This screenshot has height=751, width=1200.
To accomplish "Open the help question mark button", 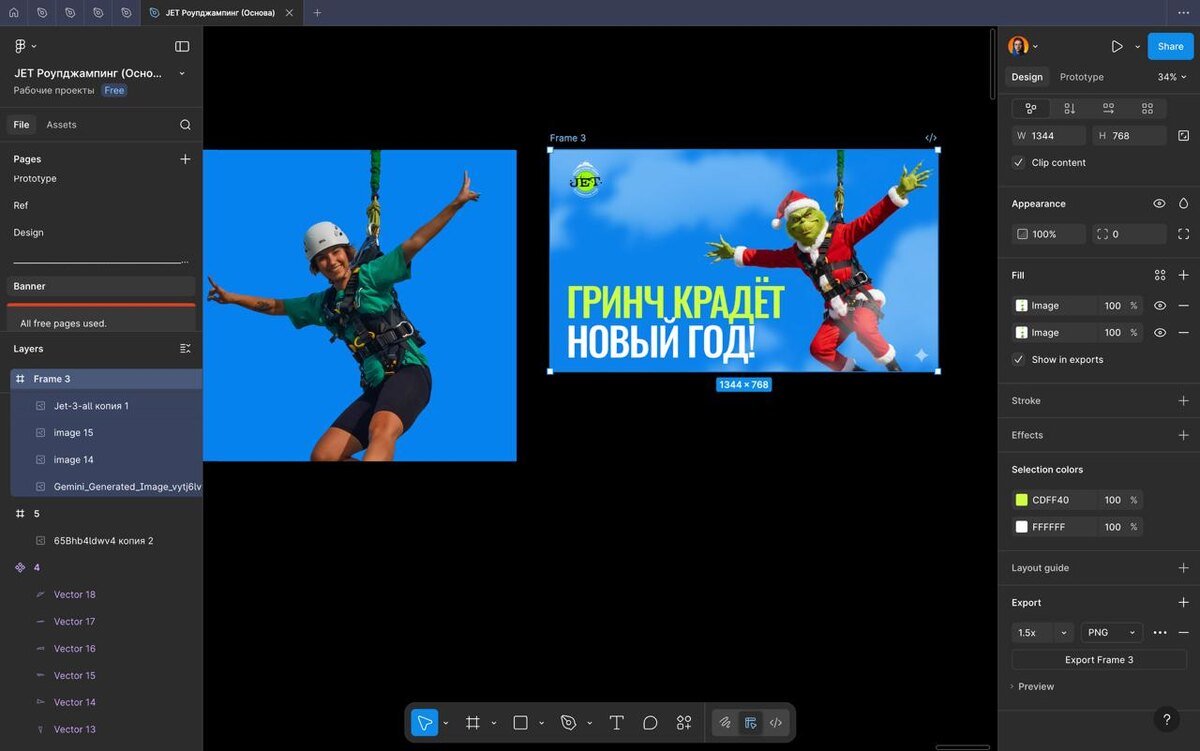I will (1166, 719).
